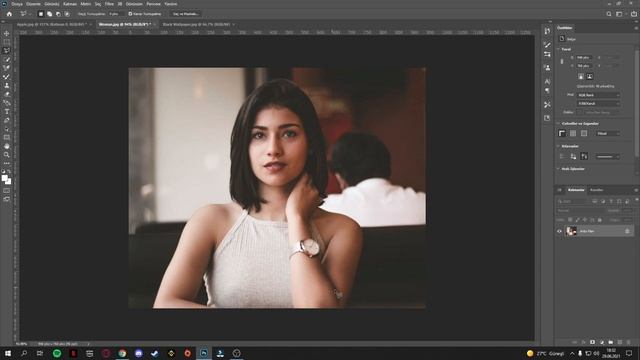Select the Clone Stamp tool
The height and width of the screenshot is (360, 640).
7,85
